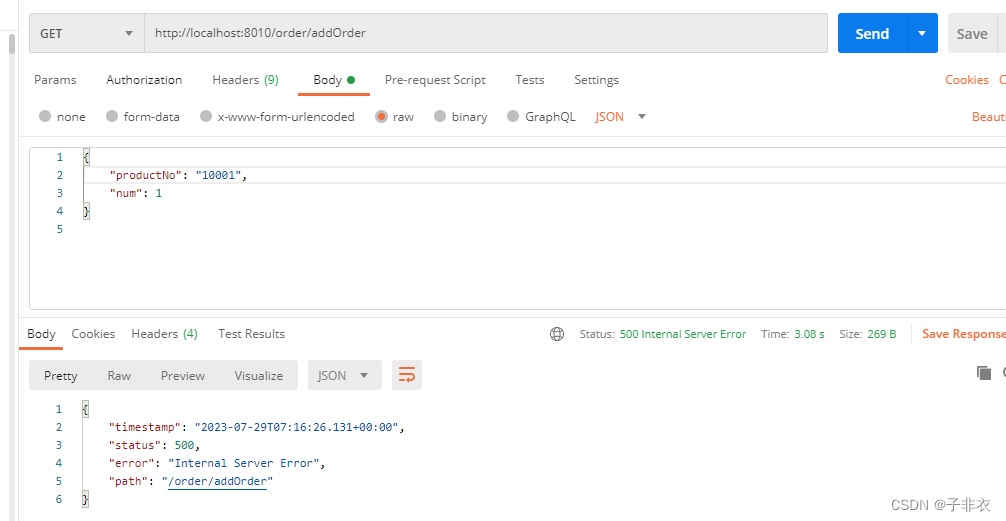The height and width of the screenshot is (521, 1006).
Task: Select the none body type
Action: click(62, 117)
